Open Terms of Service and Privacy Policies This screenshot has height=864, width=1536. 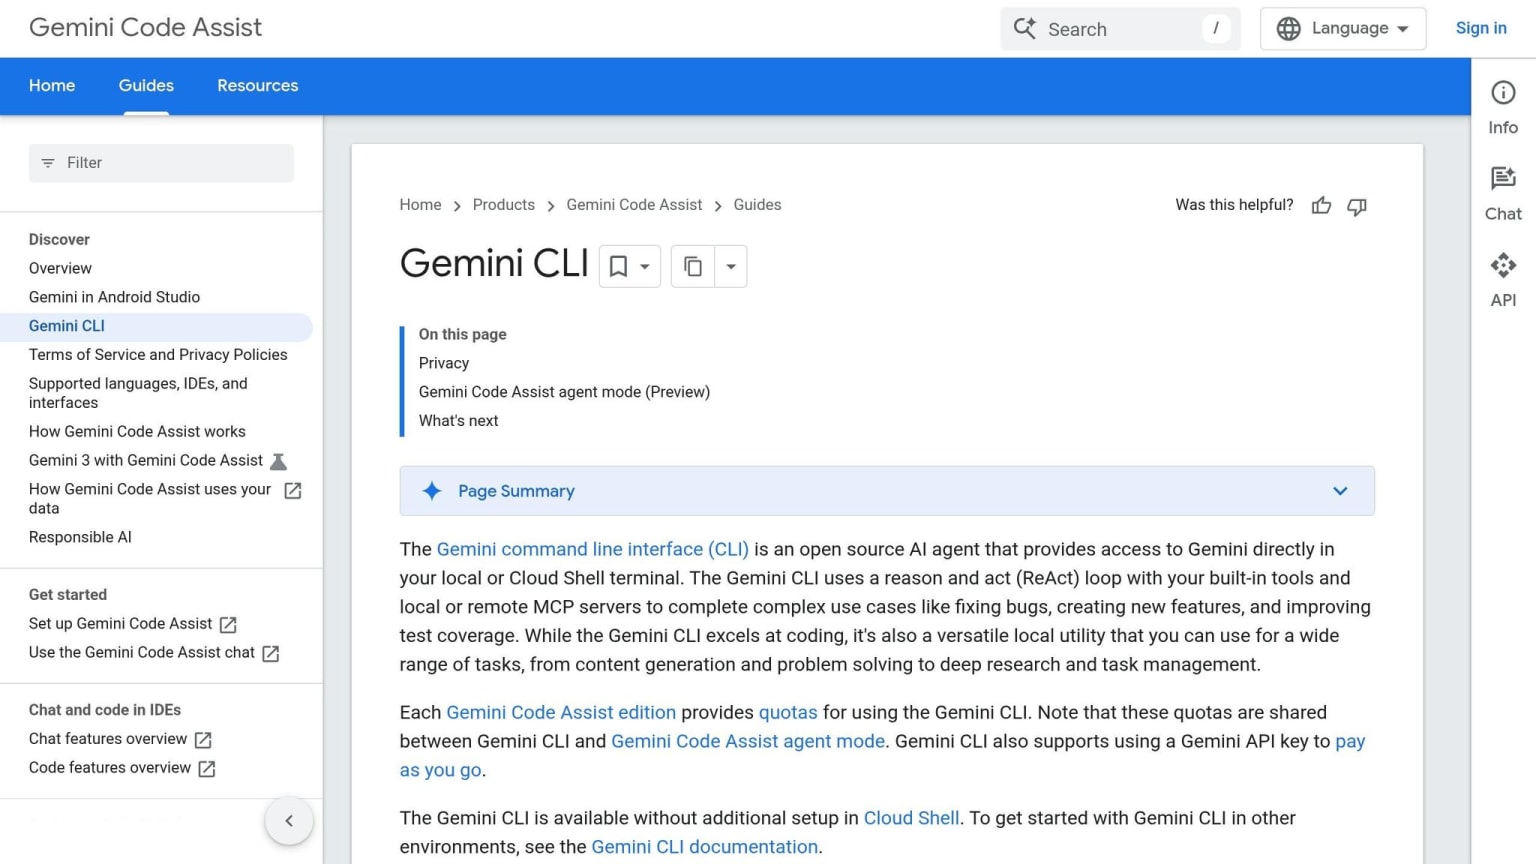158,355
